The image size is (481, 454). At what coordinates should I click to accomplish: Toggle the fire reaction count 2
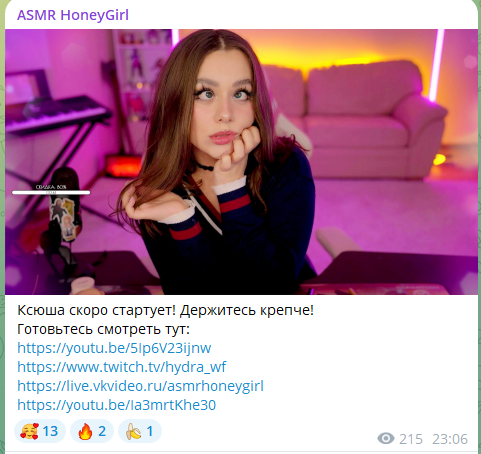tap(92, 431)
